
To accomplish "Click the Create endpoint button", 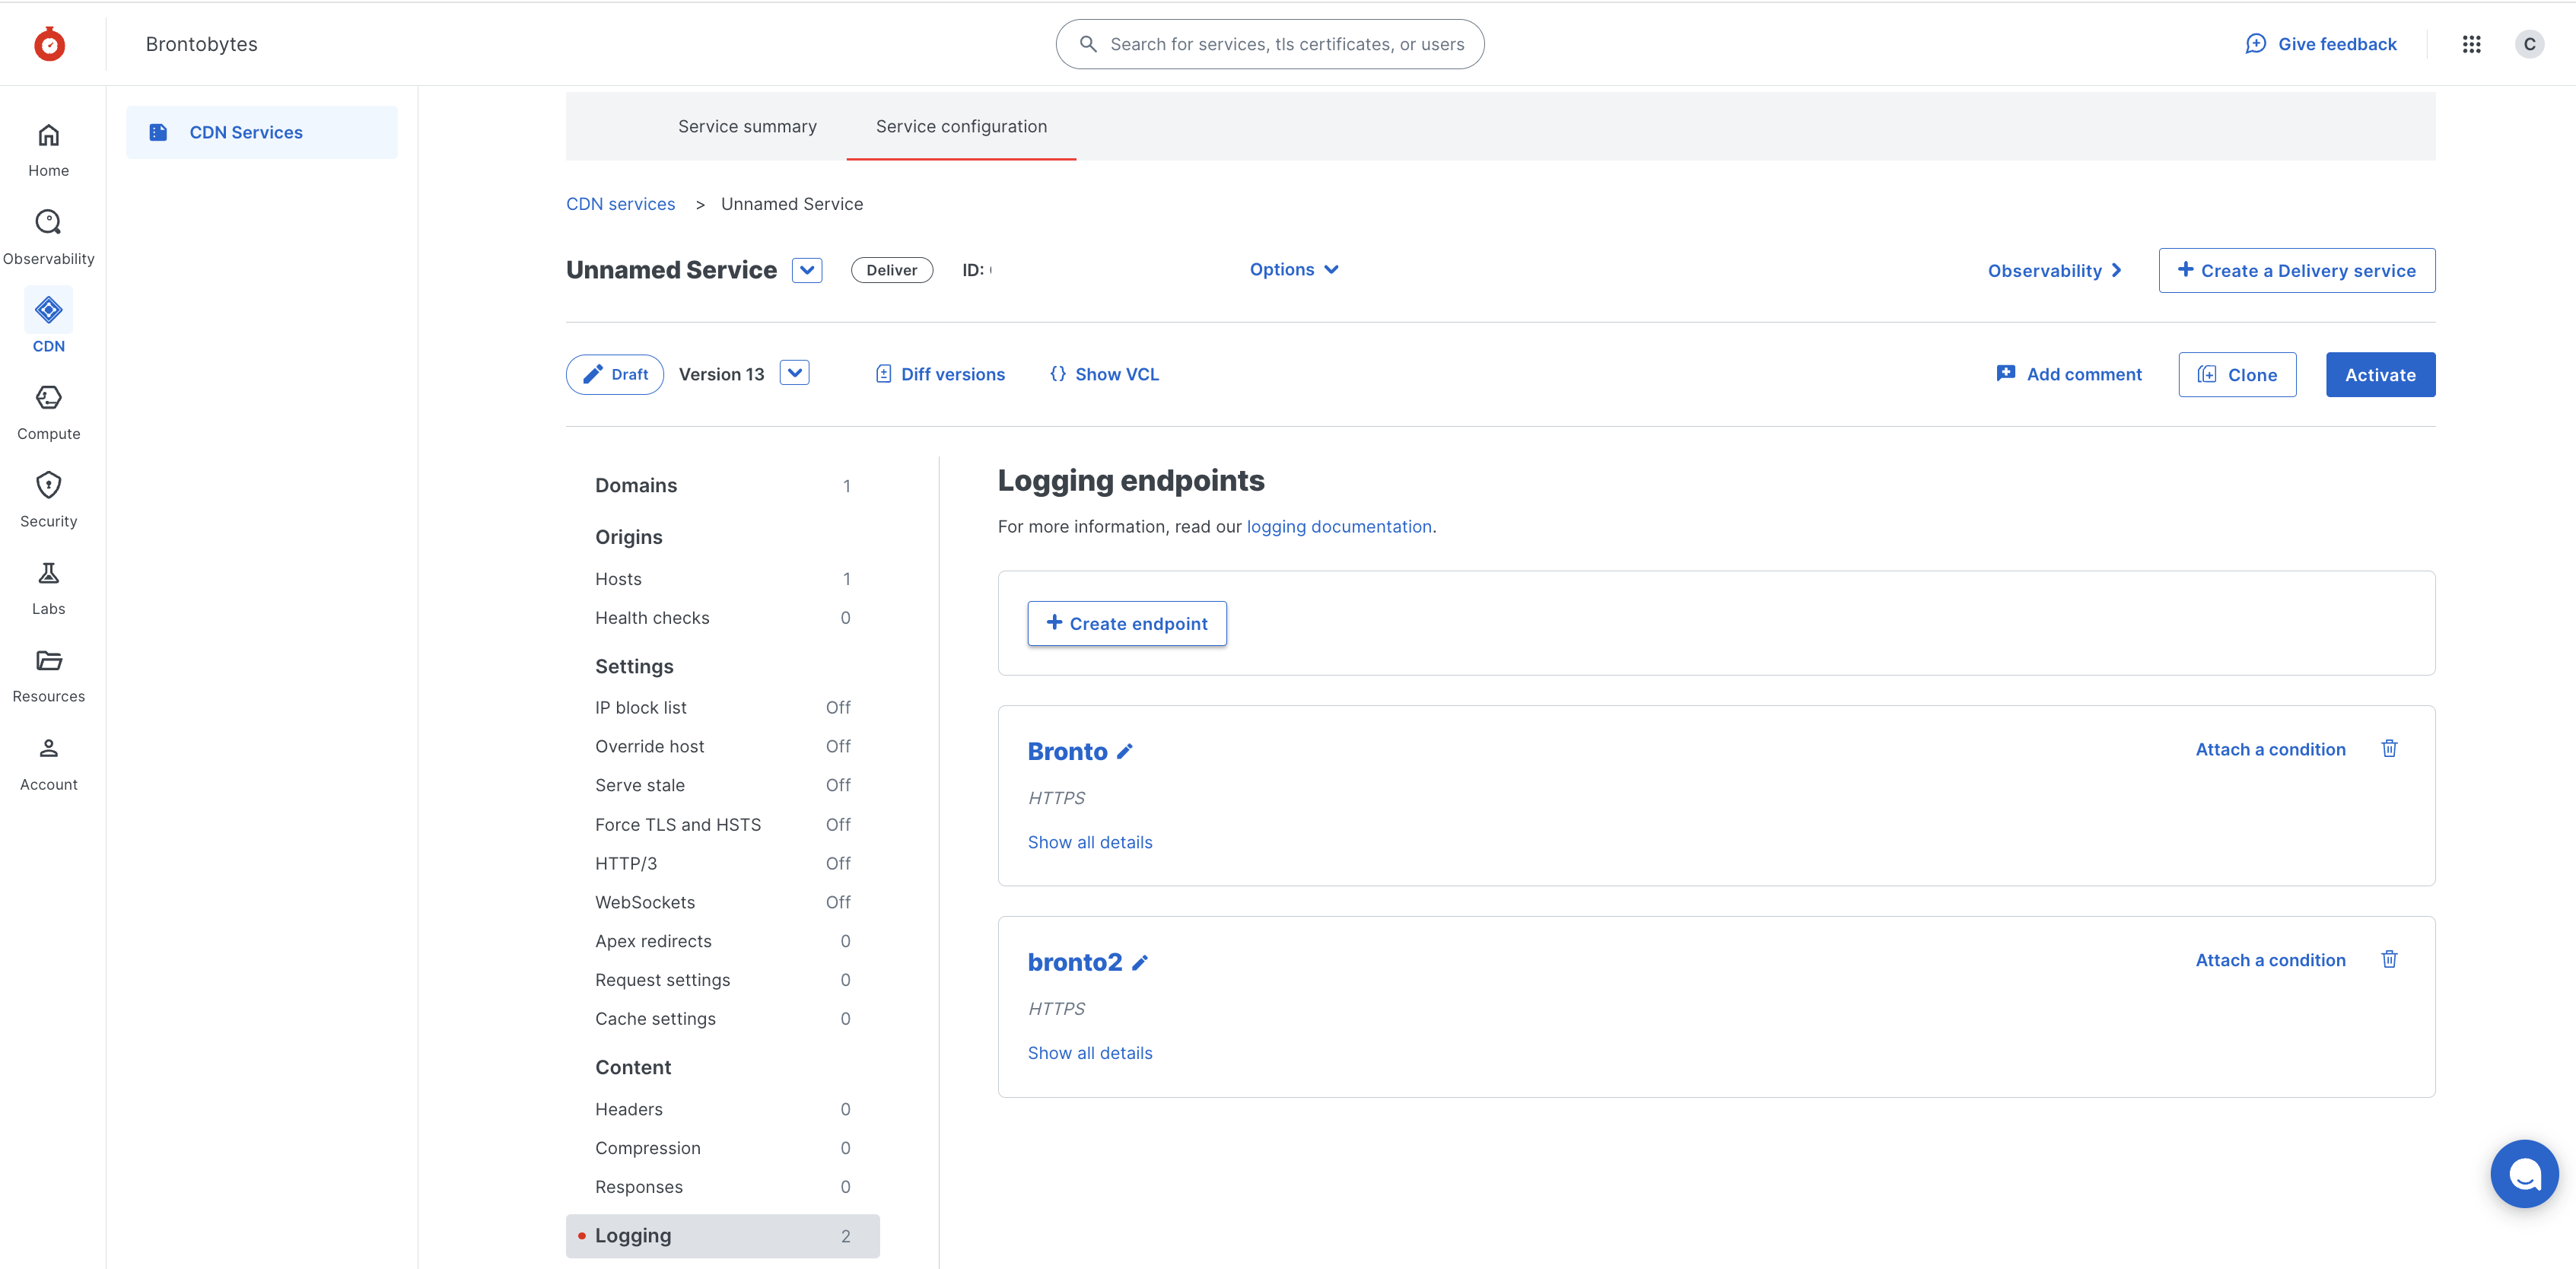I will (1126, 624).
